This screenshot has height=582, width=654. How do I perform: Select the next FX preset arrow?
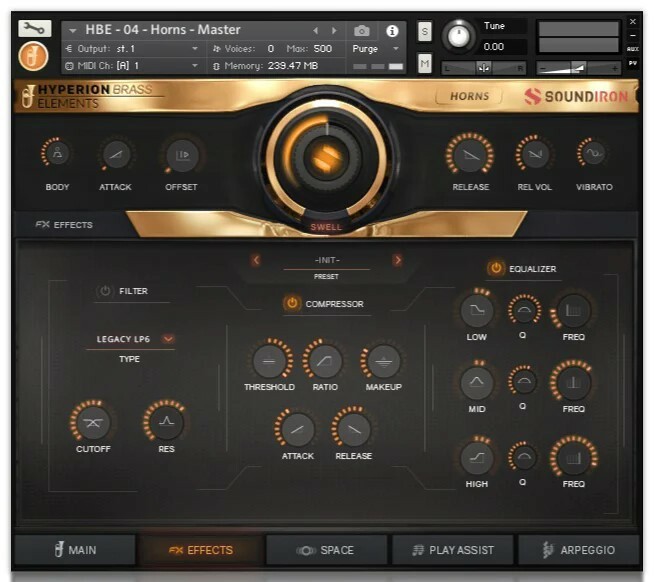pyautogui.click(x=397, y=260)
